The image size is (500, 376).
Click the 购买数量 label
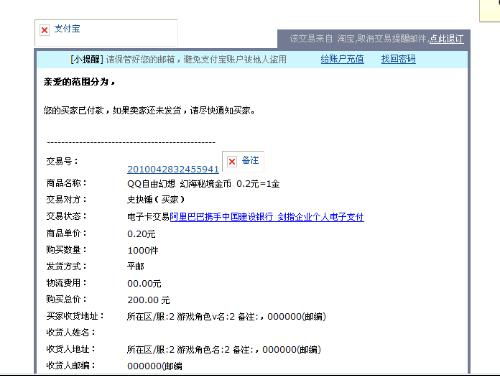(66, 250)
